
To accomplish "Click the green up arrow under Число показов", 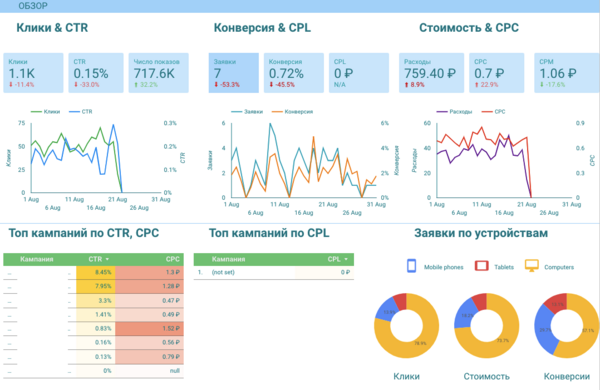I will tap(136, 85).
